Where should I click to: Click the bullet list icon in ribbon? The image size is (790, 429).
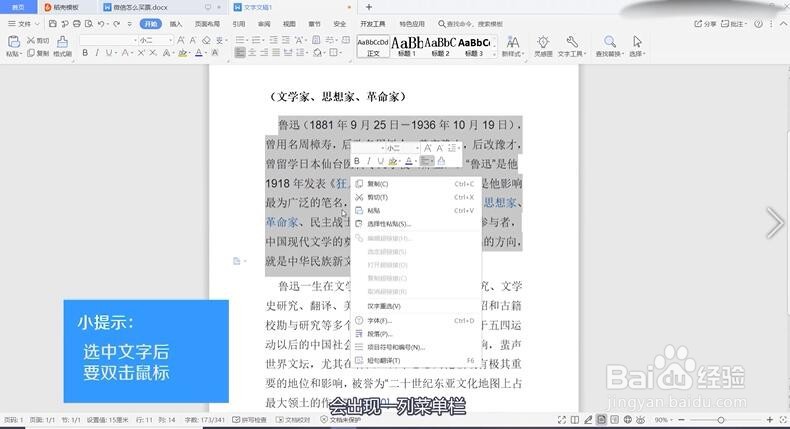pyautogui.click(x=240, y=40)
